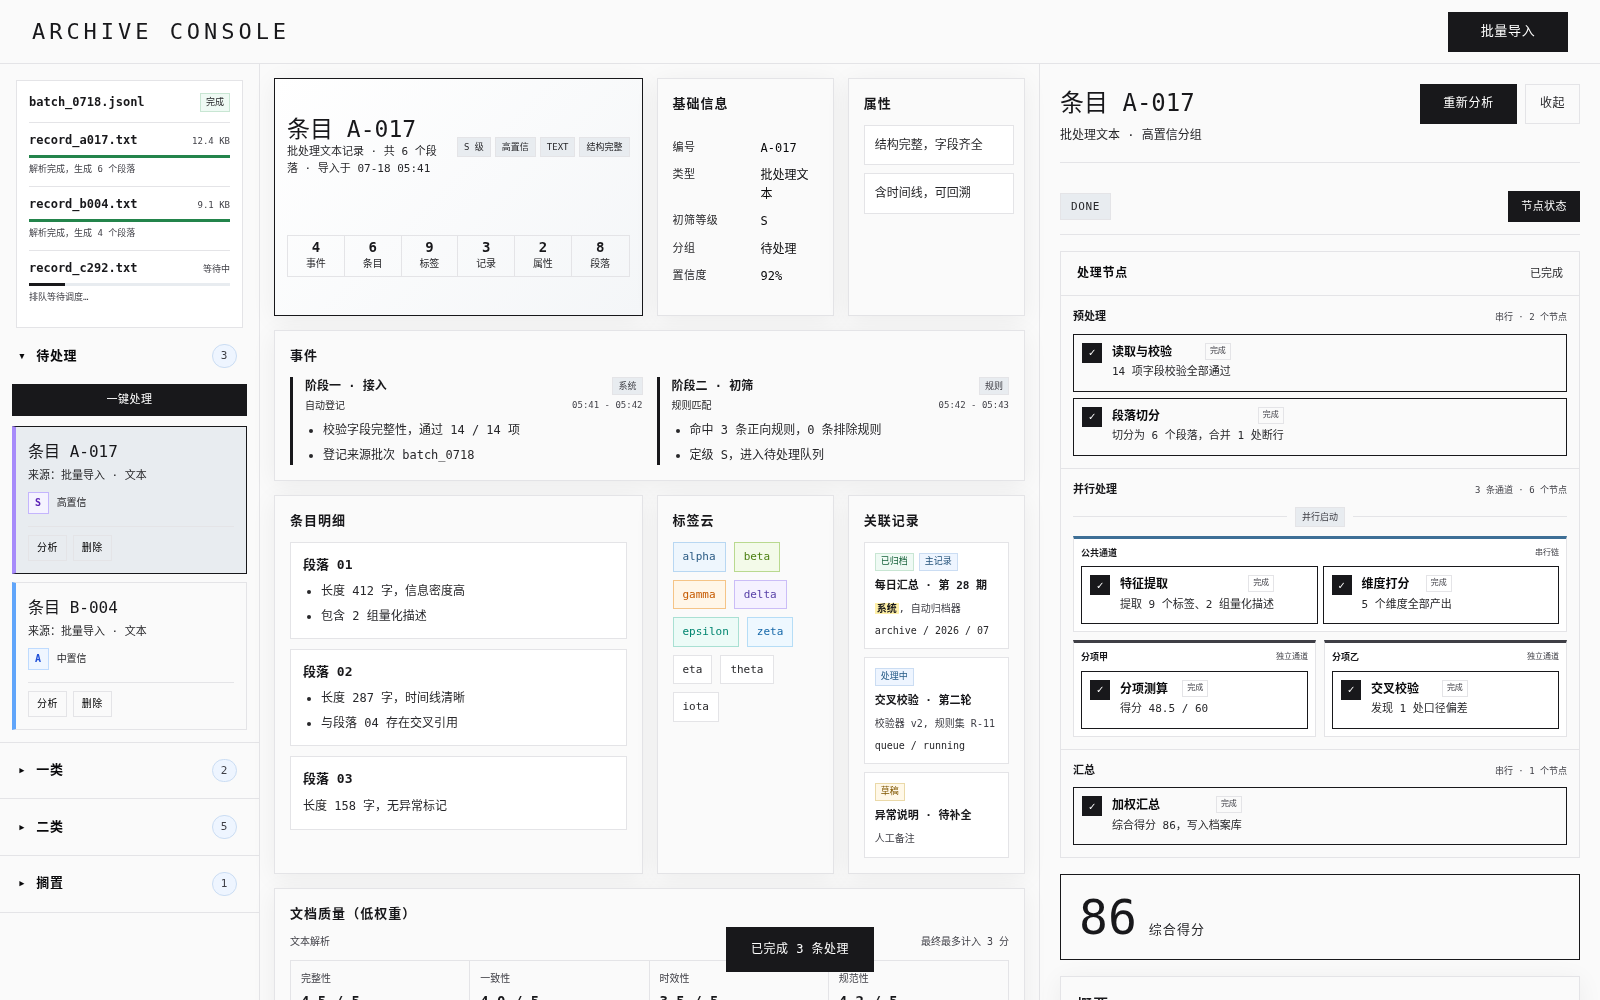Click 分析 under 条目 A-017
The image size is (1600, 1000).
47,547
